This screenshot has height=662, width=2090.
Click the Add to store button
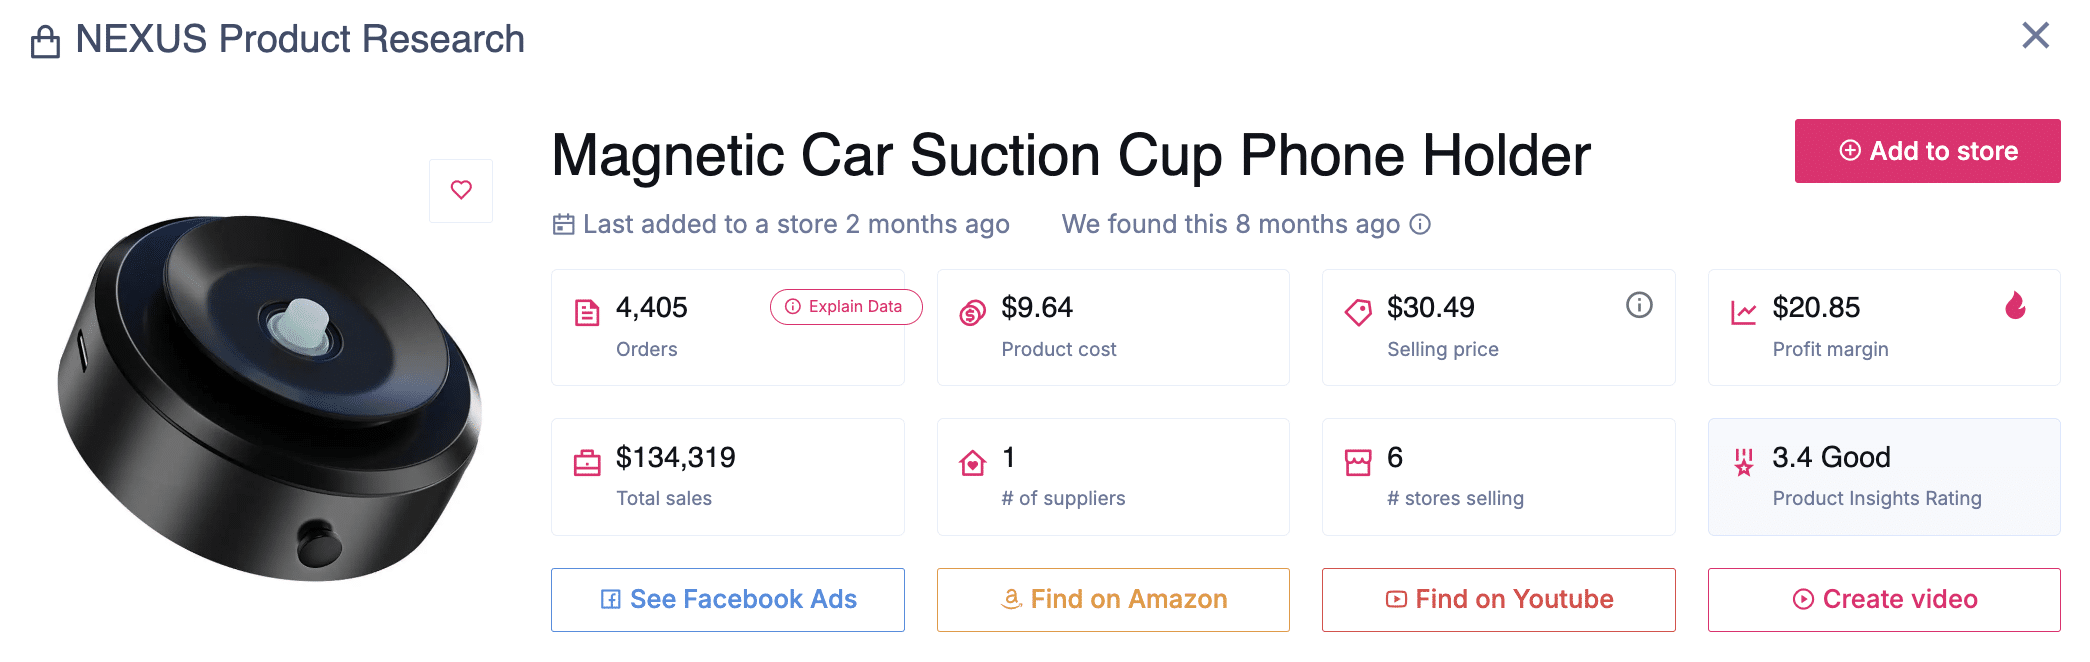(x=1927, y=151)
